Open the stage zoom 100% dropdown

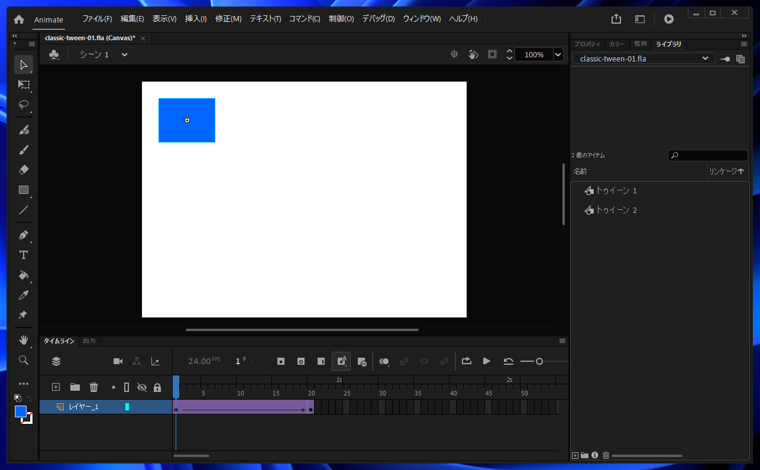pos(558,55)
